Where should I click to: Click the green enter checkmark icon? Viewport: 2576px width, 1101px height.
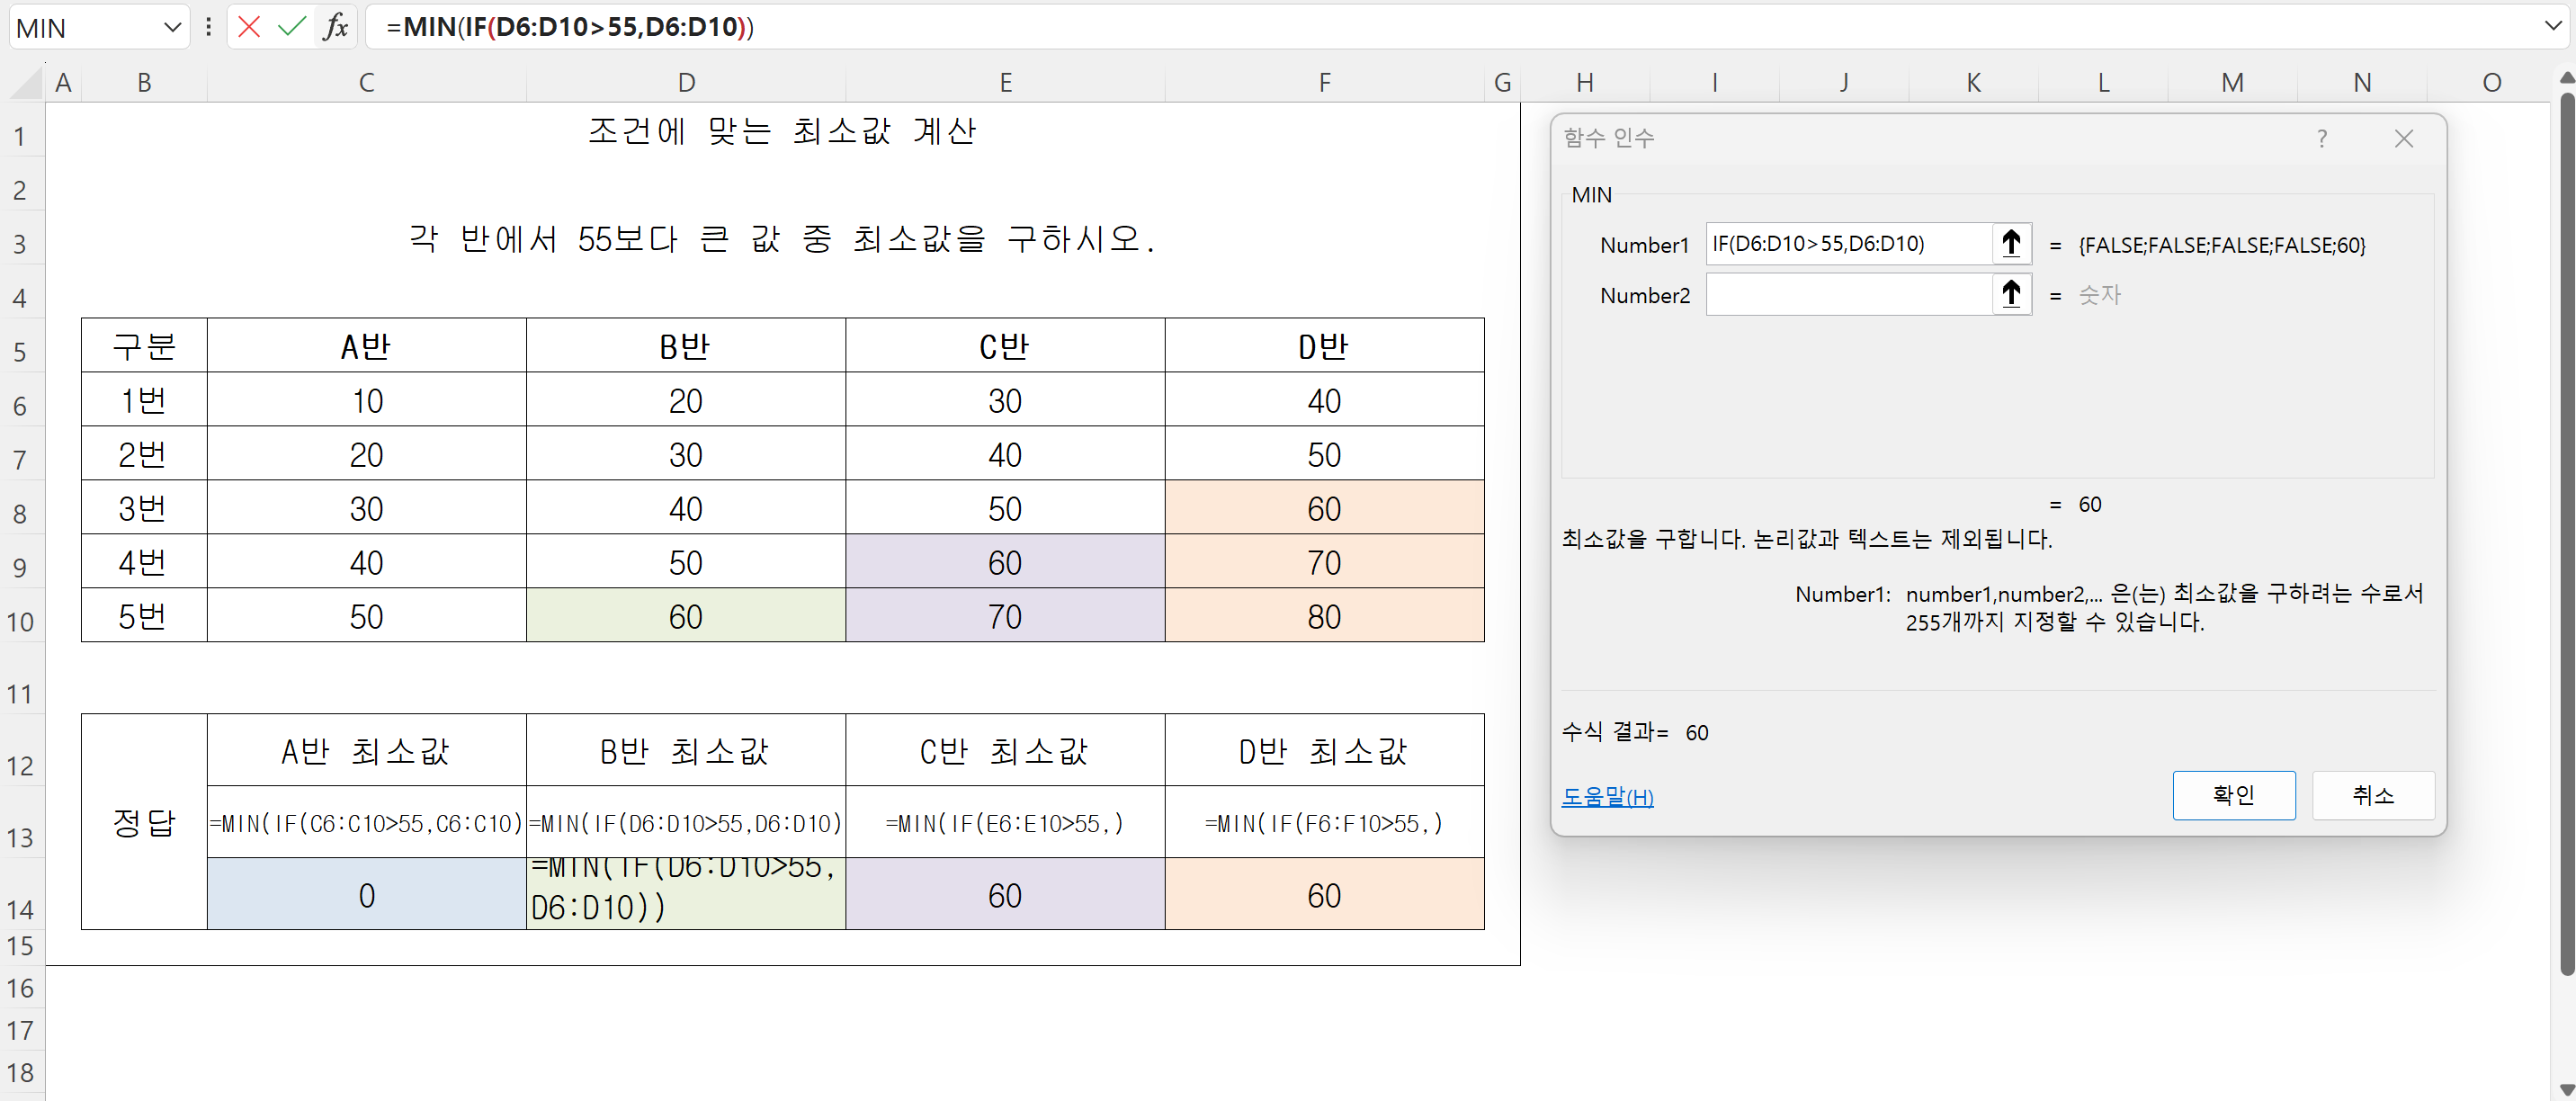click(x=291, y=27)
